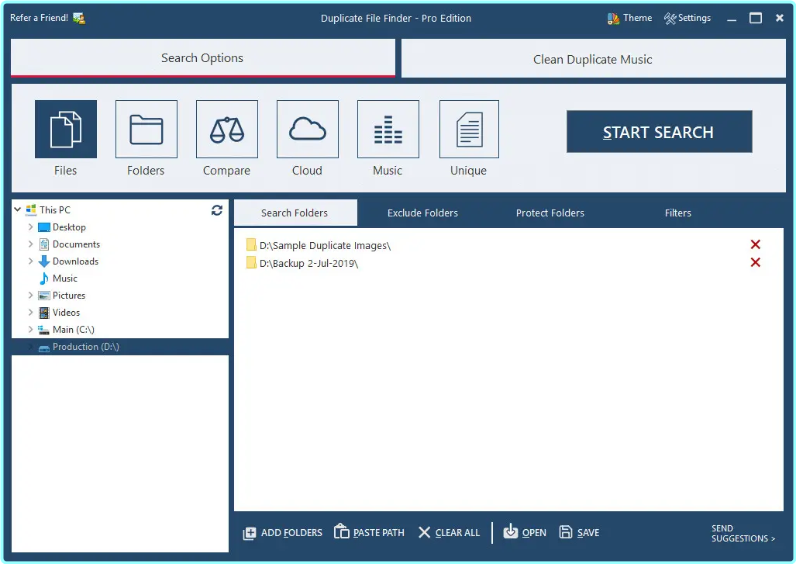796x564 pixels.
Task: Remove D:\Backup 2-Jul-2019\ with red X
Action: pyautogui.click(x=755, y=262)
